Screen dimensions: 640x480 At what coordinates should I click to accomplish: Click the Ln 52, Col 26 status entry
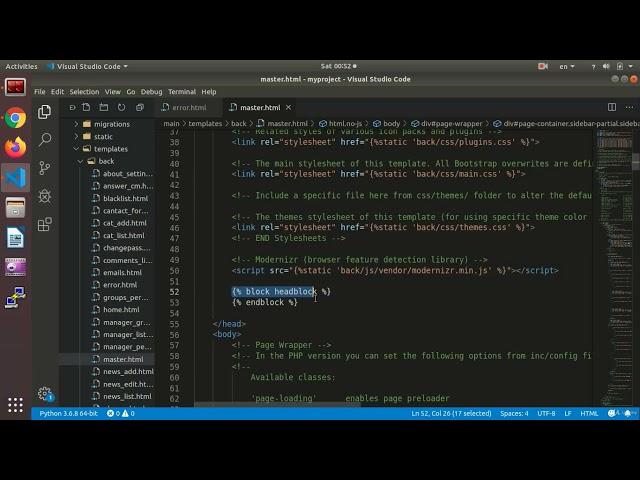[451, 413]
